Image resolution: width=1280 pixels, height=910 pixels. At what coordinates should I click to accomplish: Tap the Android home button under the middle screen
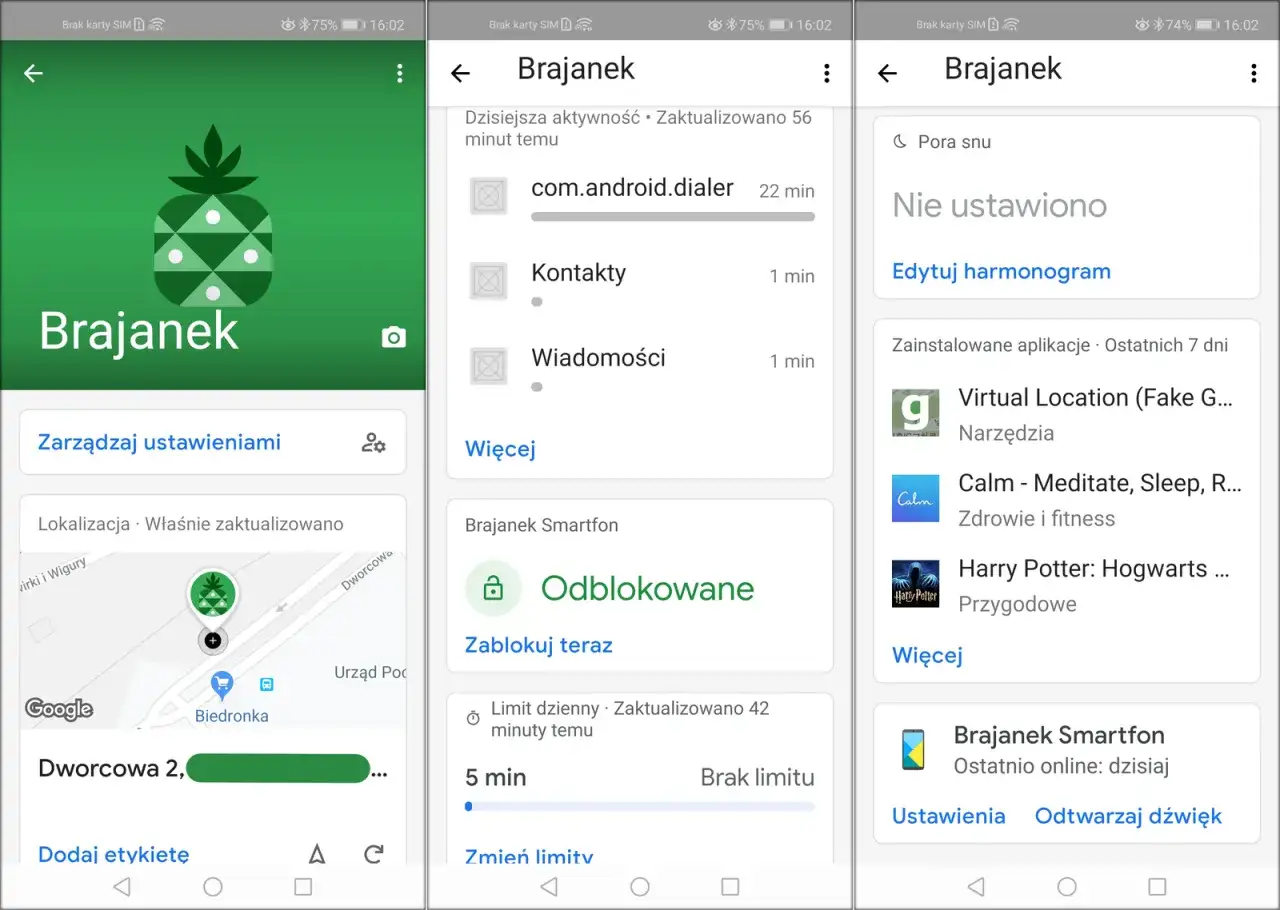tap(640, 886)
